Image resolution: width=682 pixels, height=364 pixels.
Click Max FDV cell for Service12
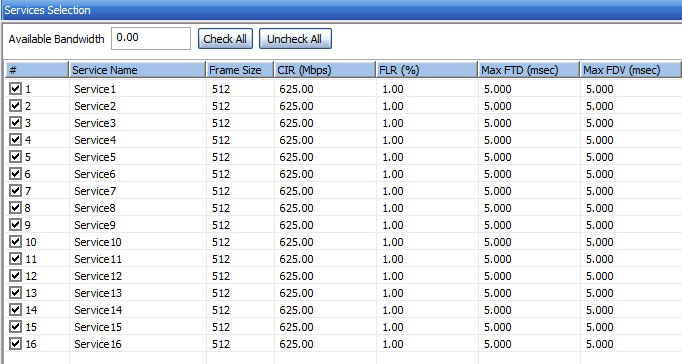[631, 276]
